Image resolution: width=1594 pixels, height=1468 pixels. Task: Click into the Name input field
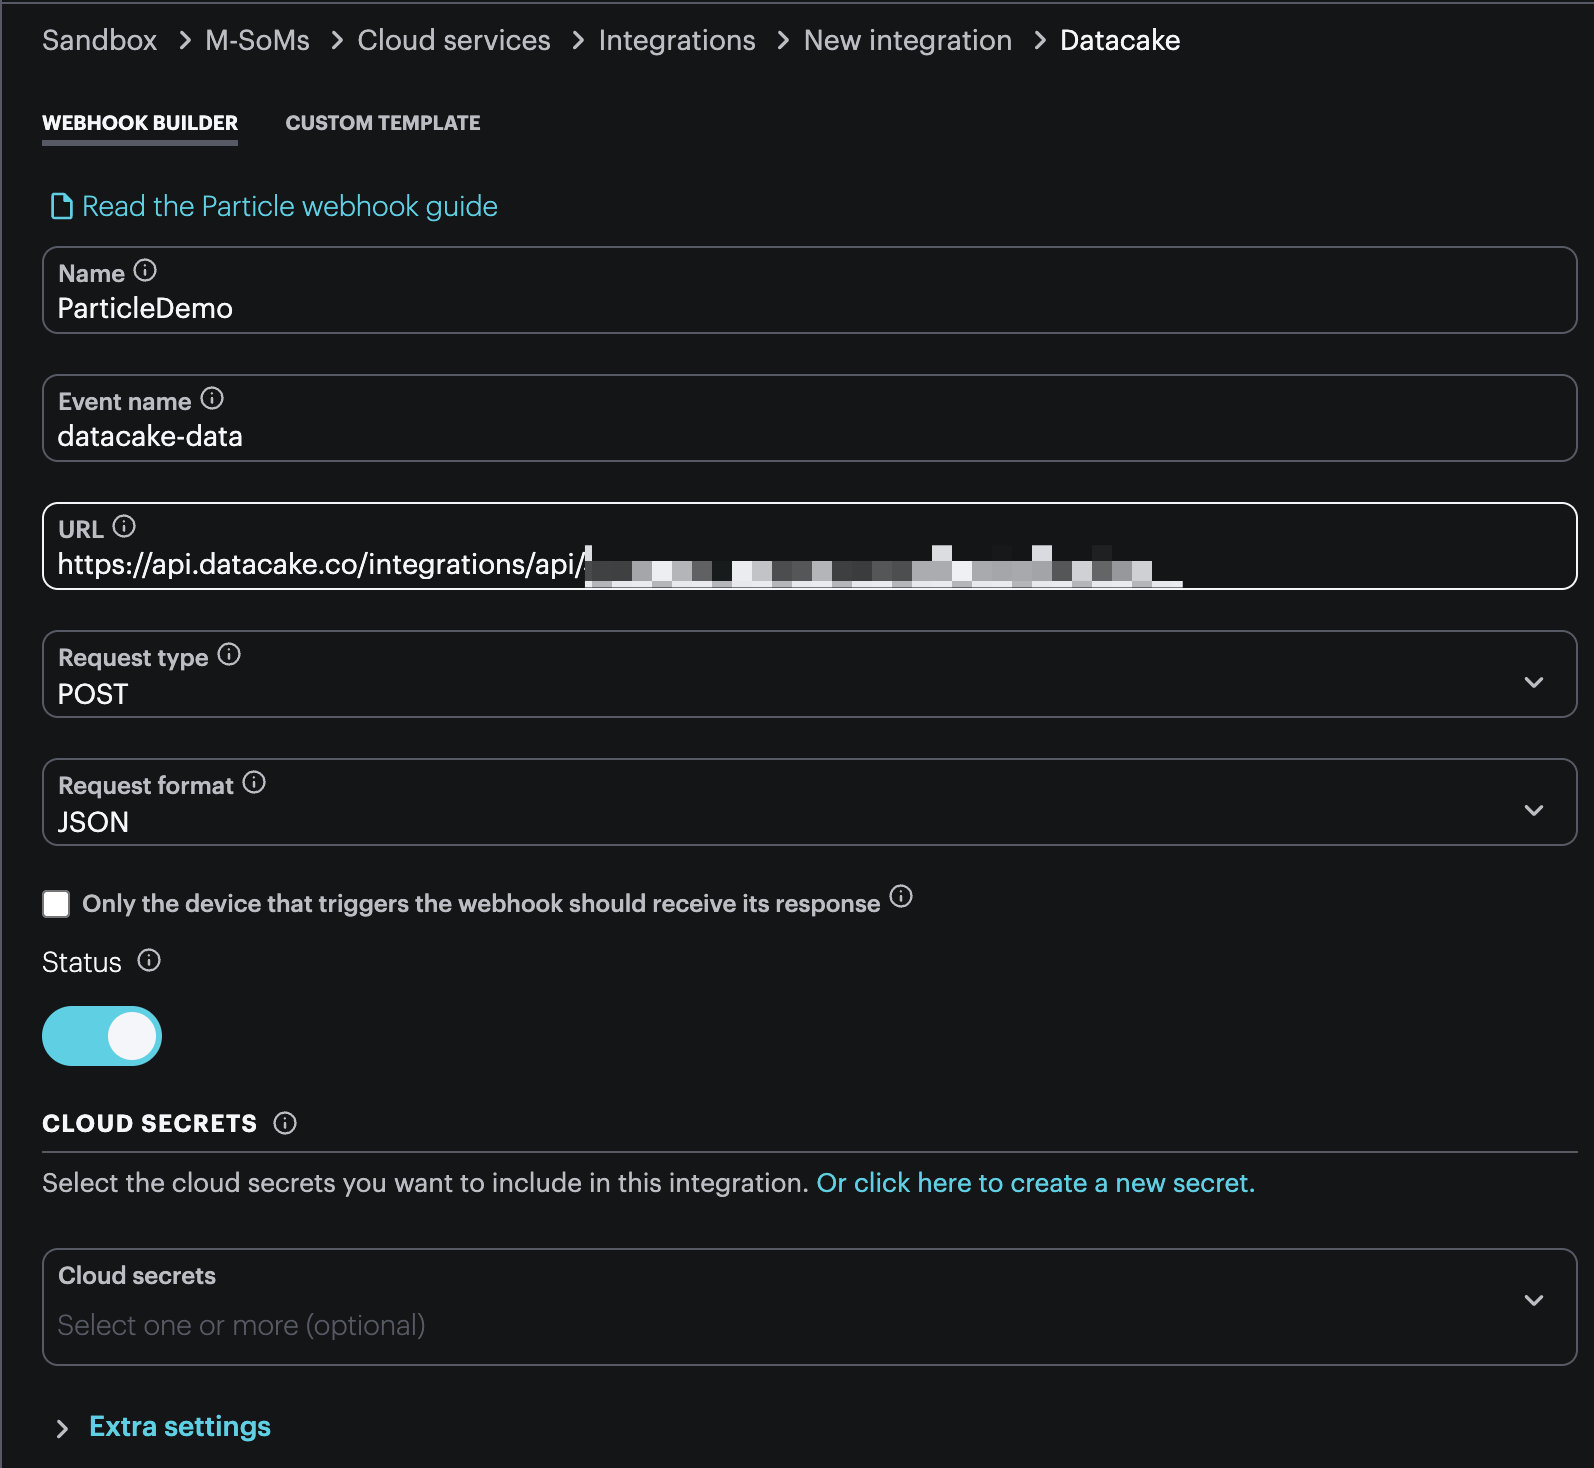click(809, 290)
